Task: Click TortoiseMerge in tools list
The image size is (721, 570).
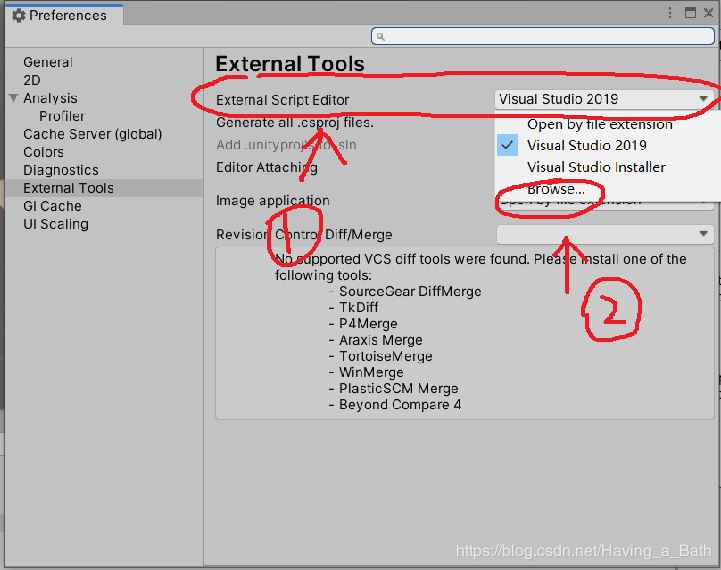Action: (x=386, y=356)
